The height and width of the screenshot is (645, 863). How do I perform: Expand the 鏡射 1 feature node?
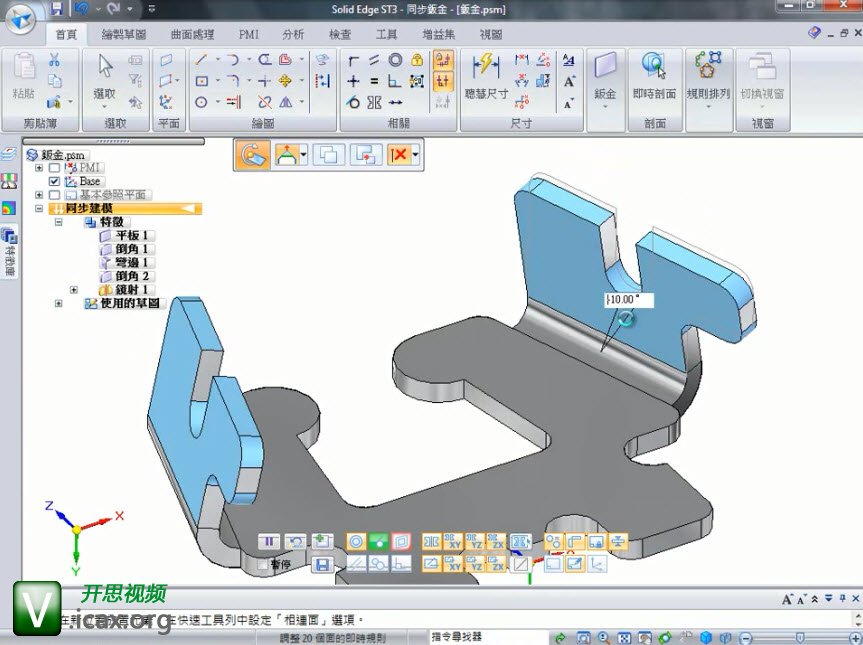[73, 290]
